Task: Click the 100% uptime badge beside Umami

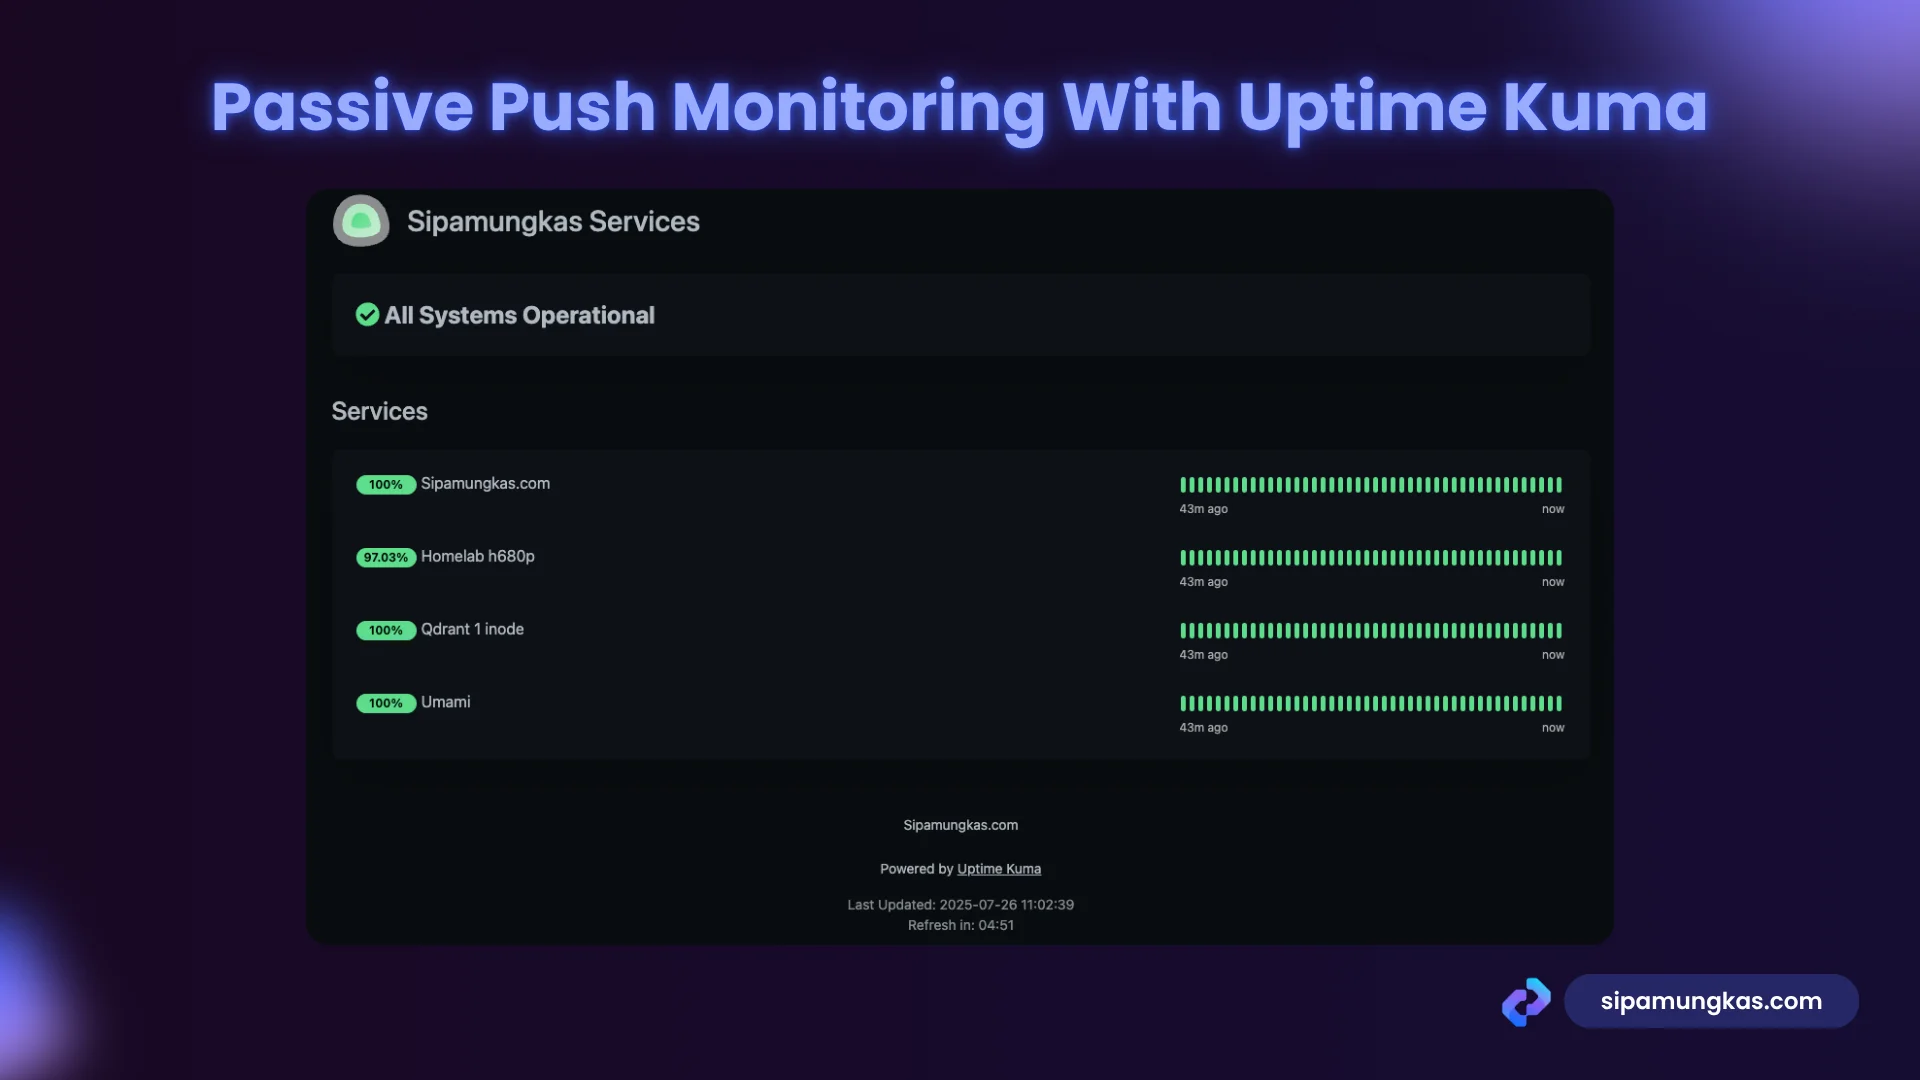Action: pyautogui.click(x=386, y=703)
